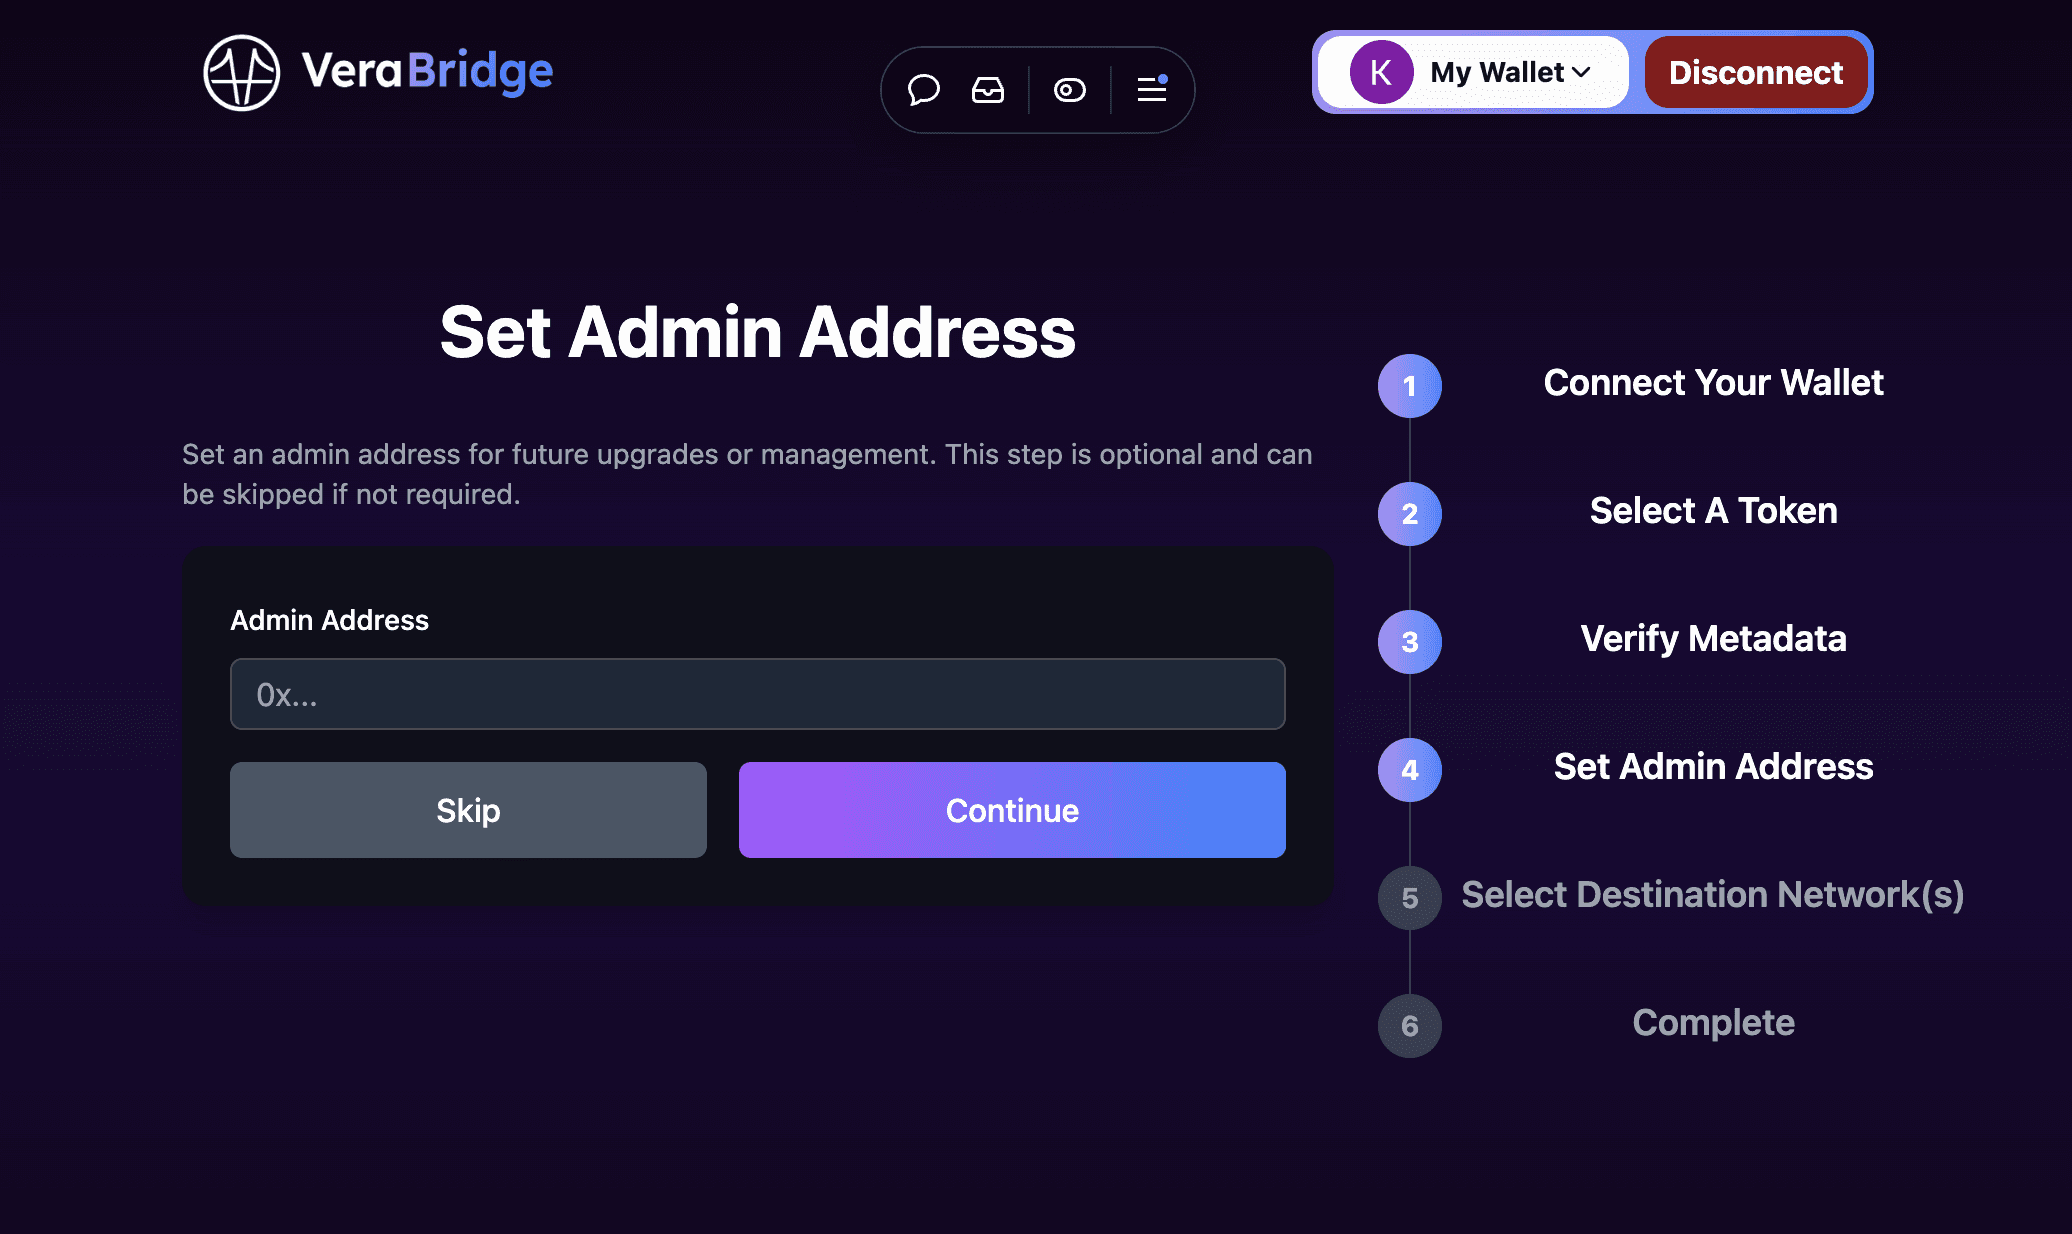Select step 3 Verify Metadata icon
The height and width of the screenshot is (1234, 2072).
tap(1410, 641)
